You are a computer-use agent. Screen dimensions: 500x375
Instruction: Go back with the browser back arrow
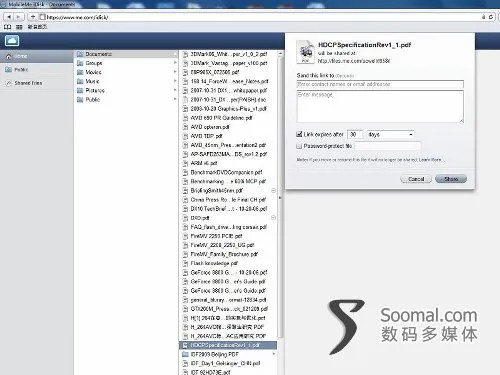(x=9, y=17)
